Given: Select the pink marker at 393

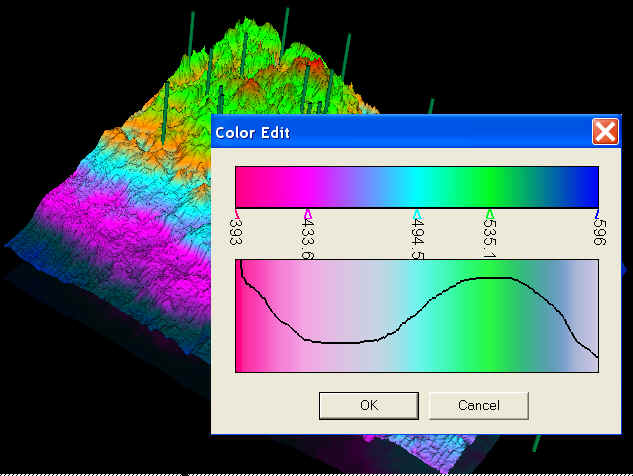Looking at the screenshot, I should [x=237, y=213].
